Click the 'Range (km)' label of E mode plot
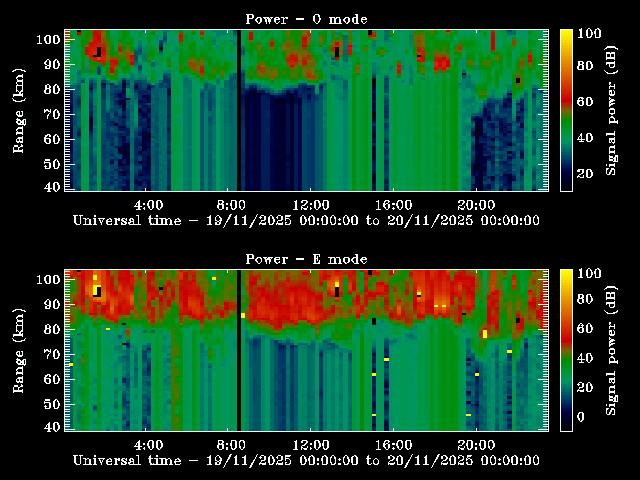The image size is (640, 480). pos(19,349)
